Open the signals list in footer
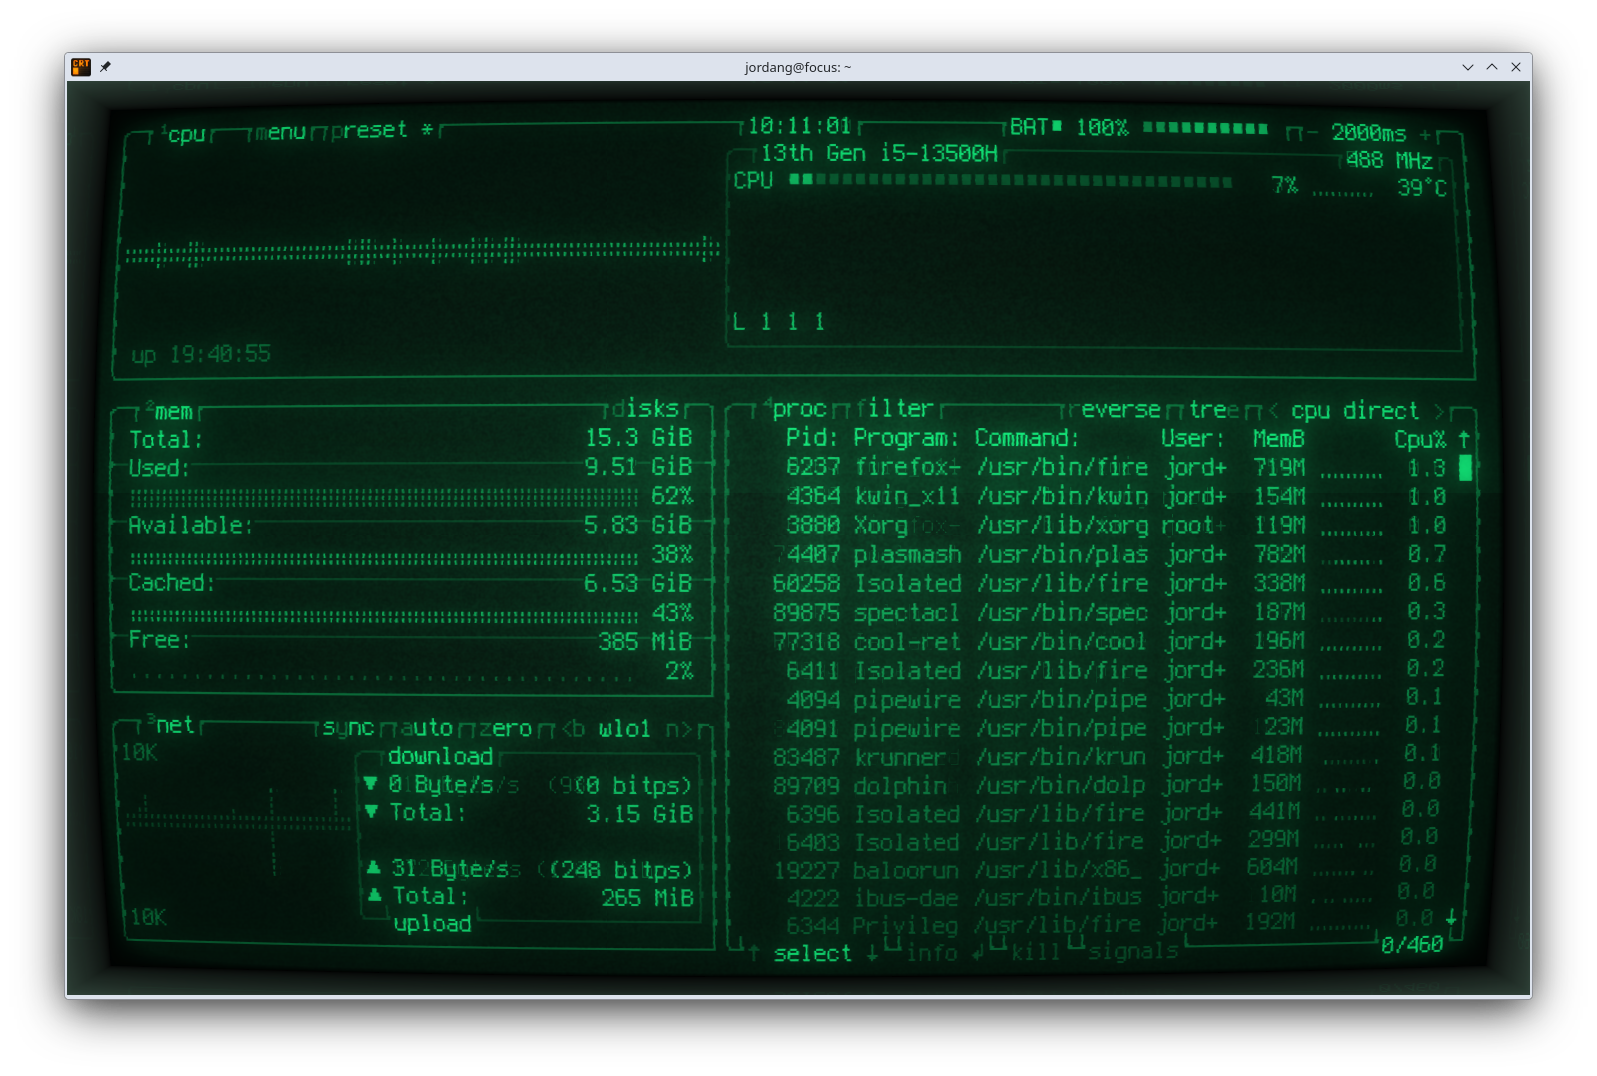 [1133, 950]
